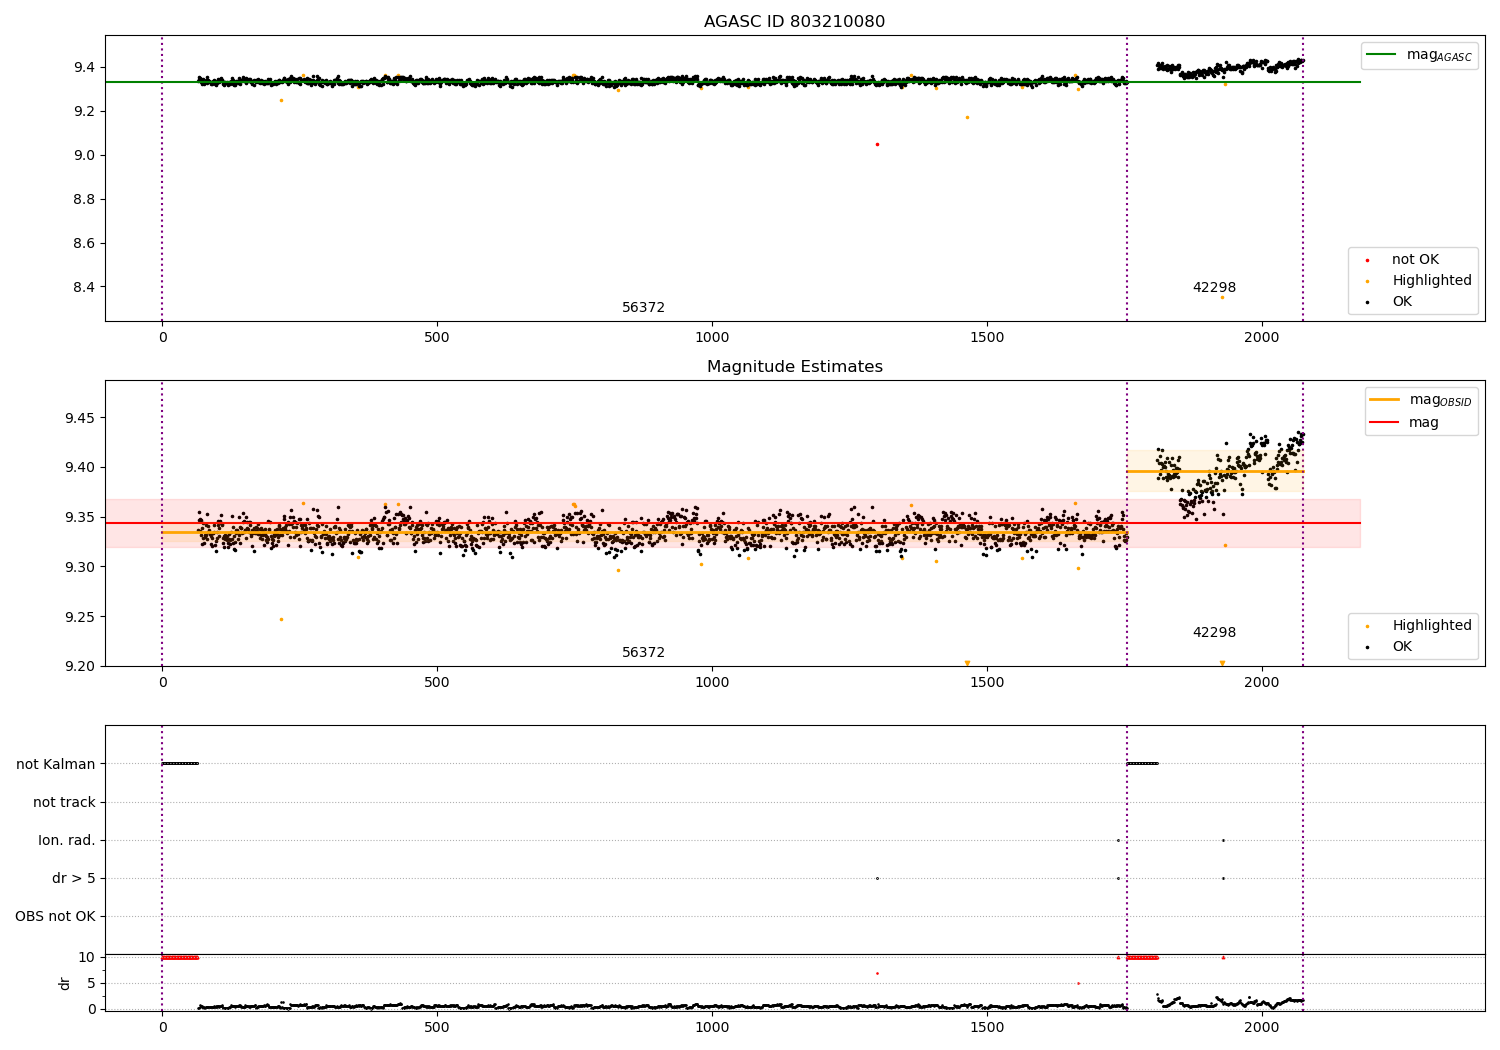
Task: Click the 56372 observation label in the top plot
Action: (x=643, y=308)
